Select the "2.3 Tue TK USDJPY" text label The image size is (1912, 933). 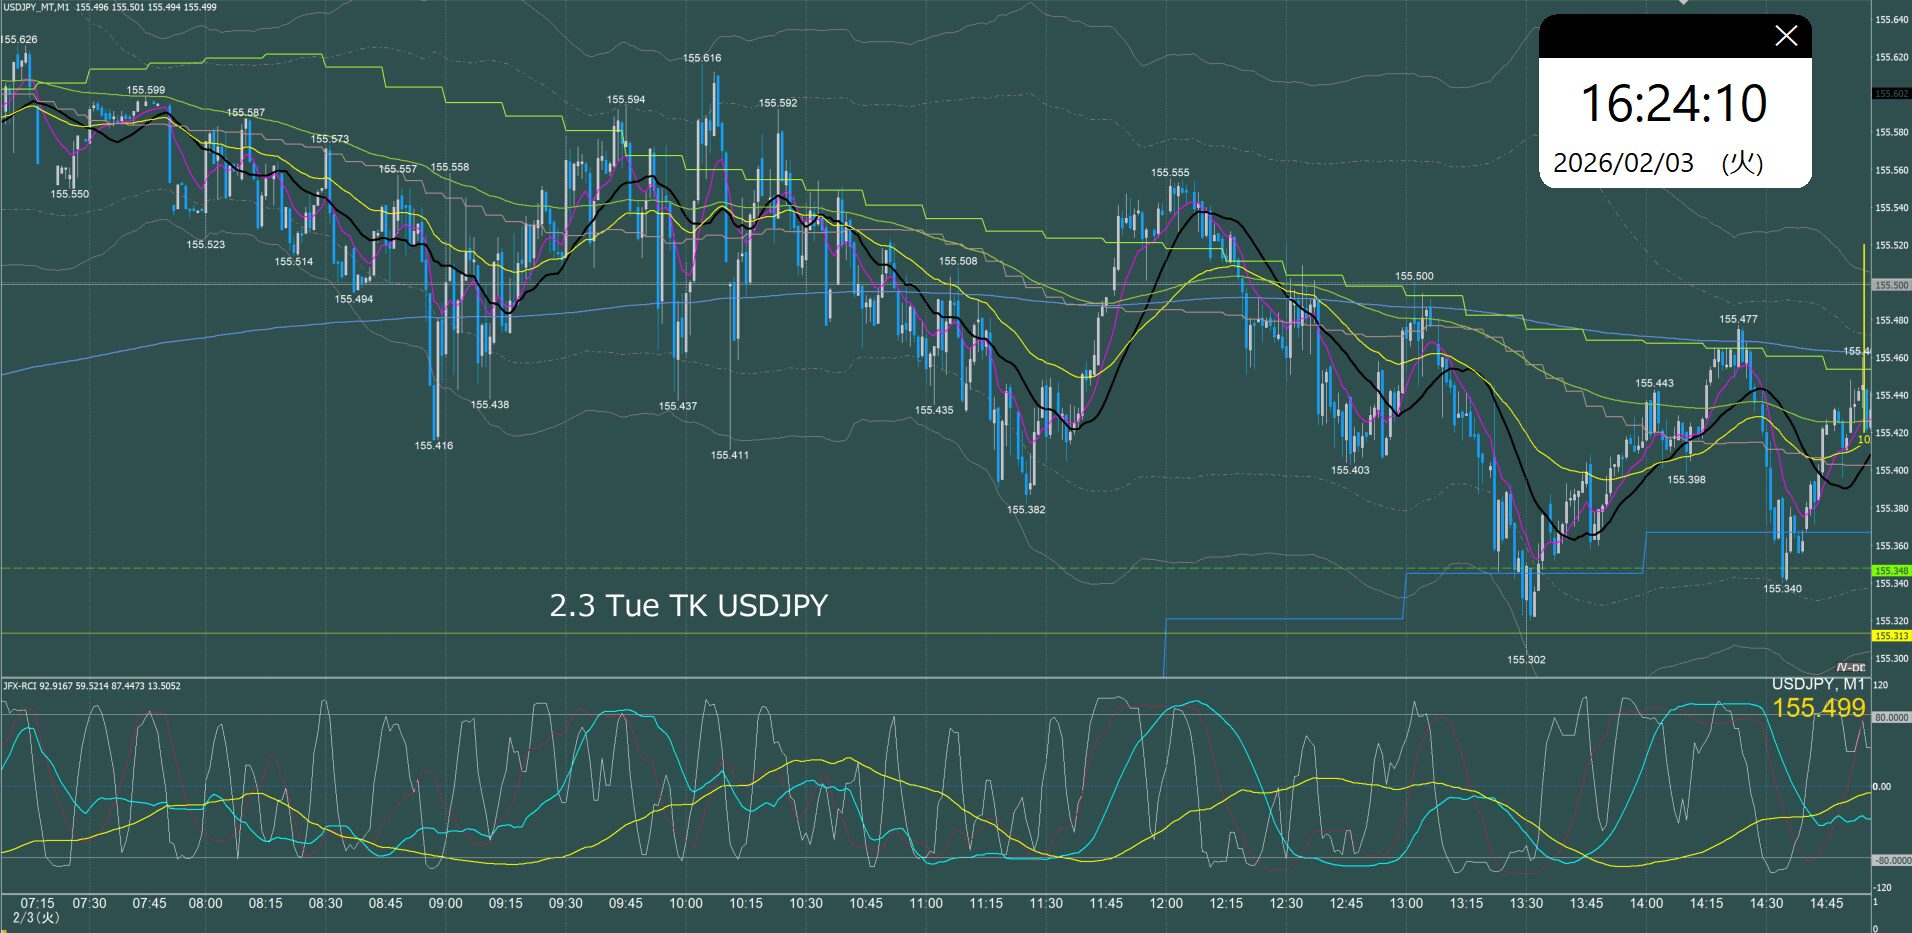(688, 606)
